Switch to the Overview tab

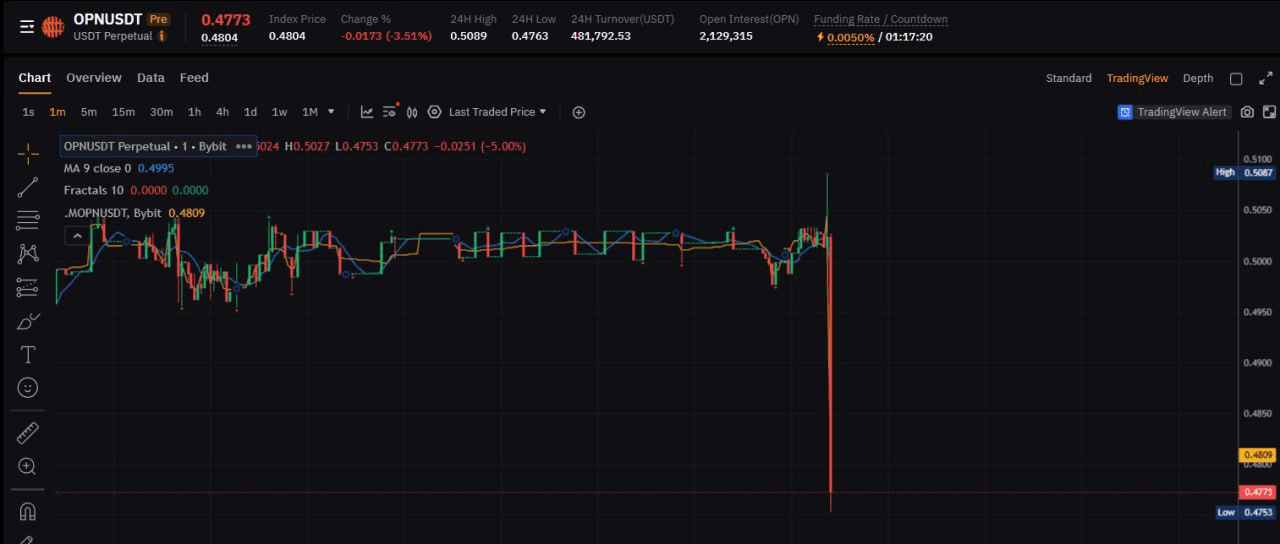point(94,78)
